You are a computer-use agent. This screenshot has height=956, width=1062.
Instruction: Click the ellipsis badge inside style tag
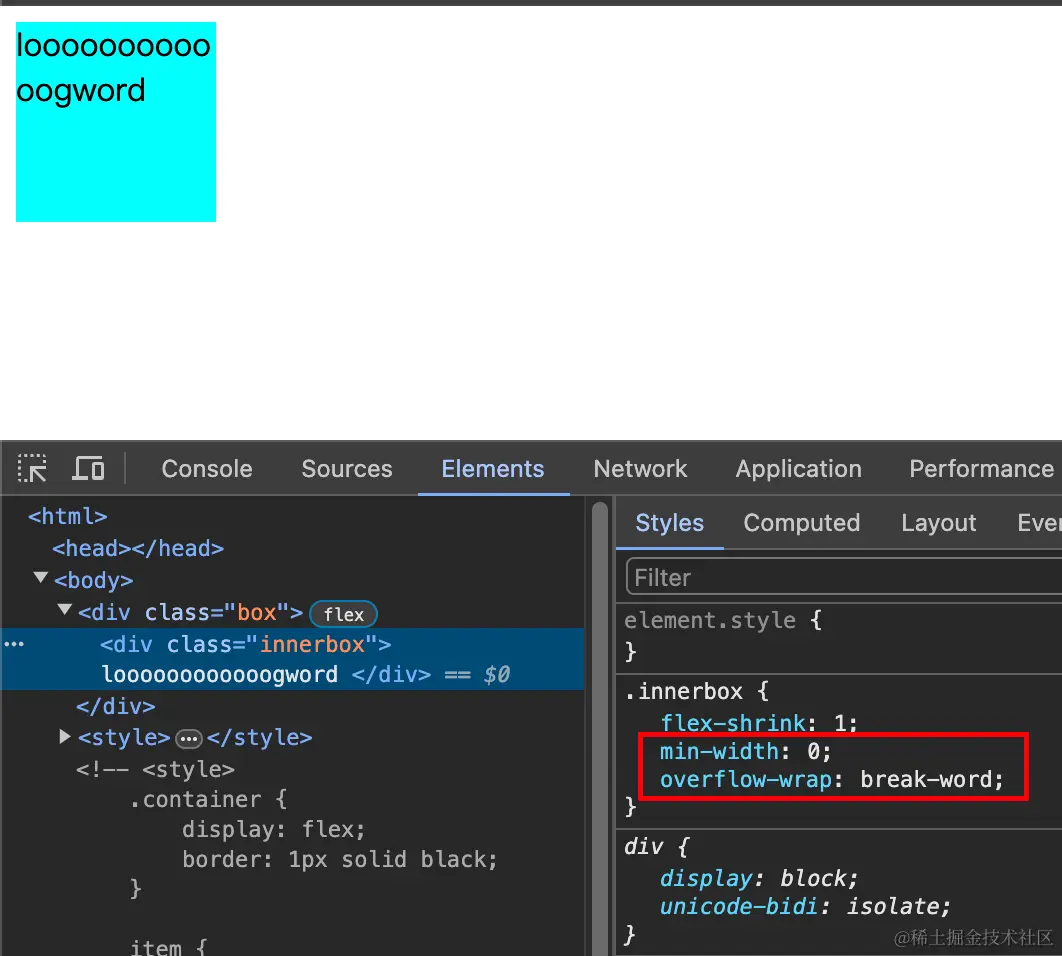pos(189,738)
